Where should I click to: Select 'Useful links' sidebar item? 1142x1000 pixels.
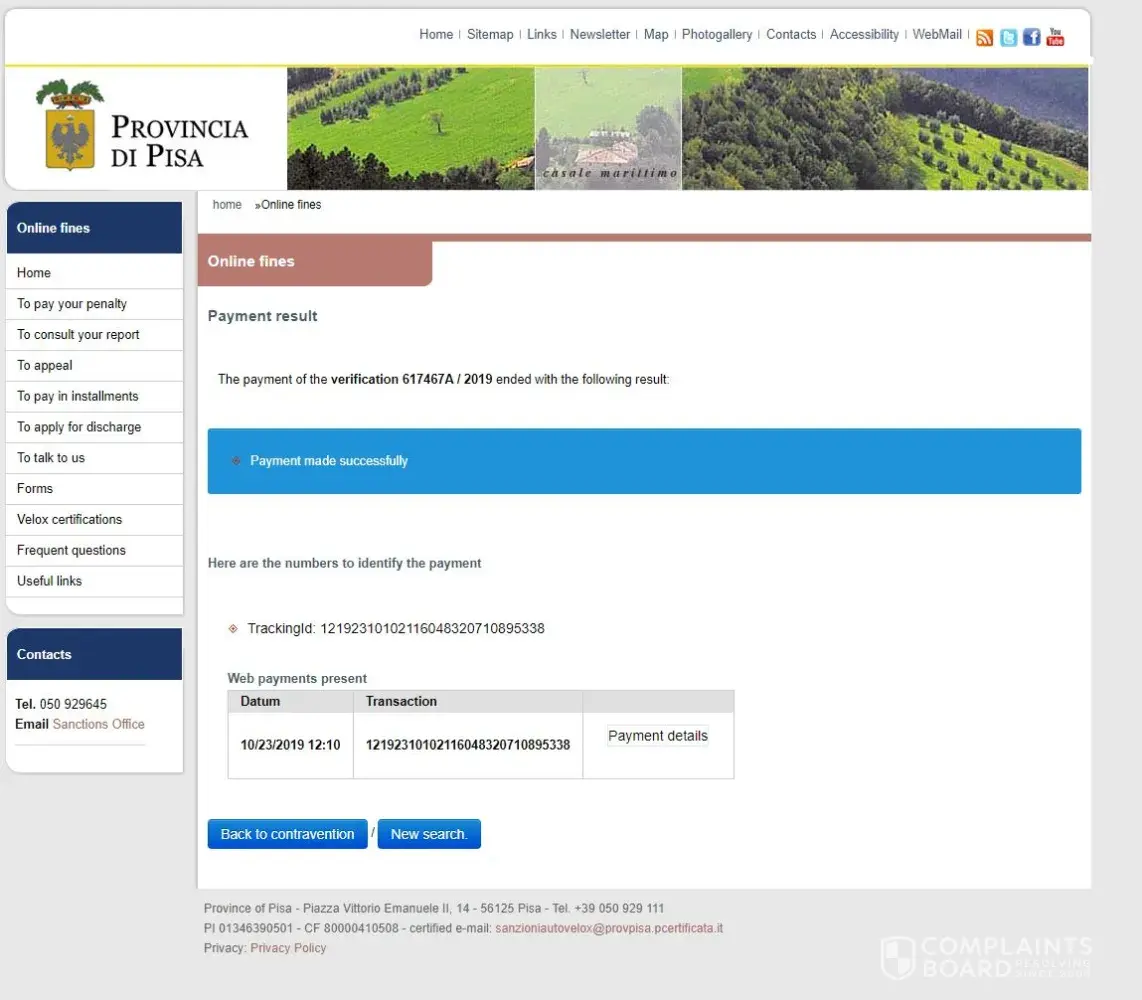pos(95,580)
